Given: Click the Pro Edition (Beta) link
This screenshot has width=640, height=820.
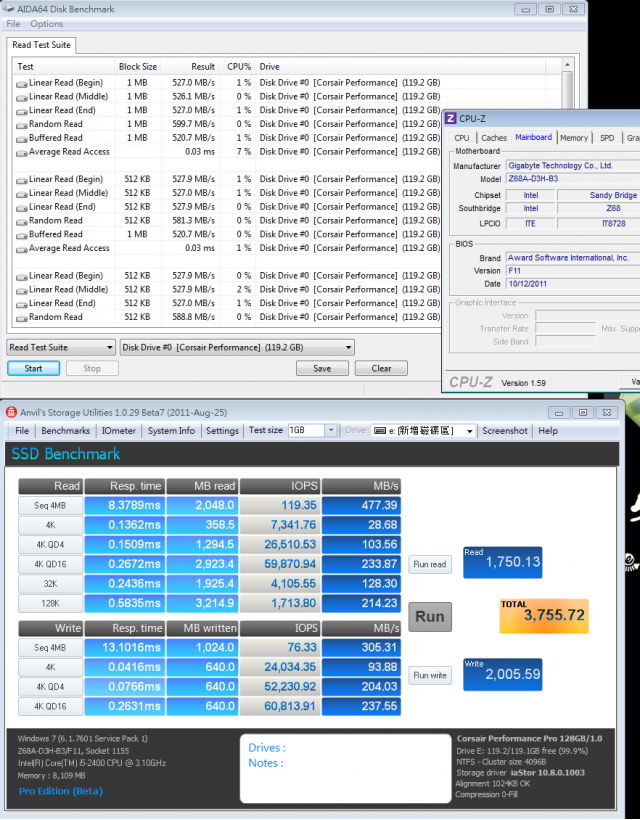Looking at the screenshot, I should 61,791.
